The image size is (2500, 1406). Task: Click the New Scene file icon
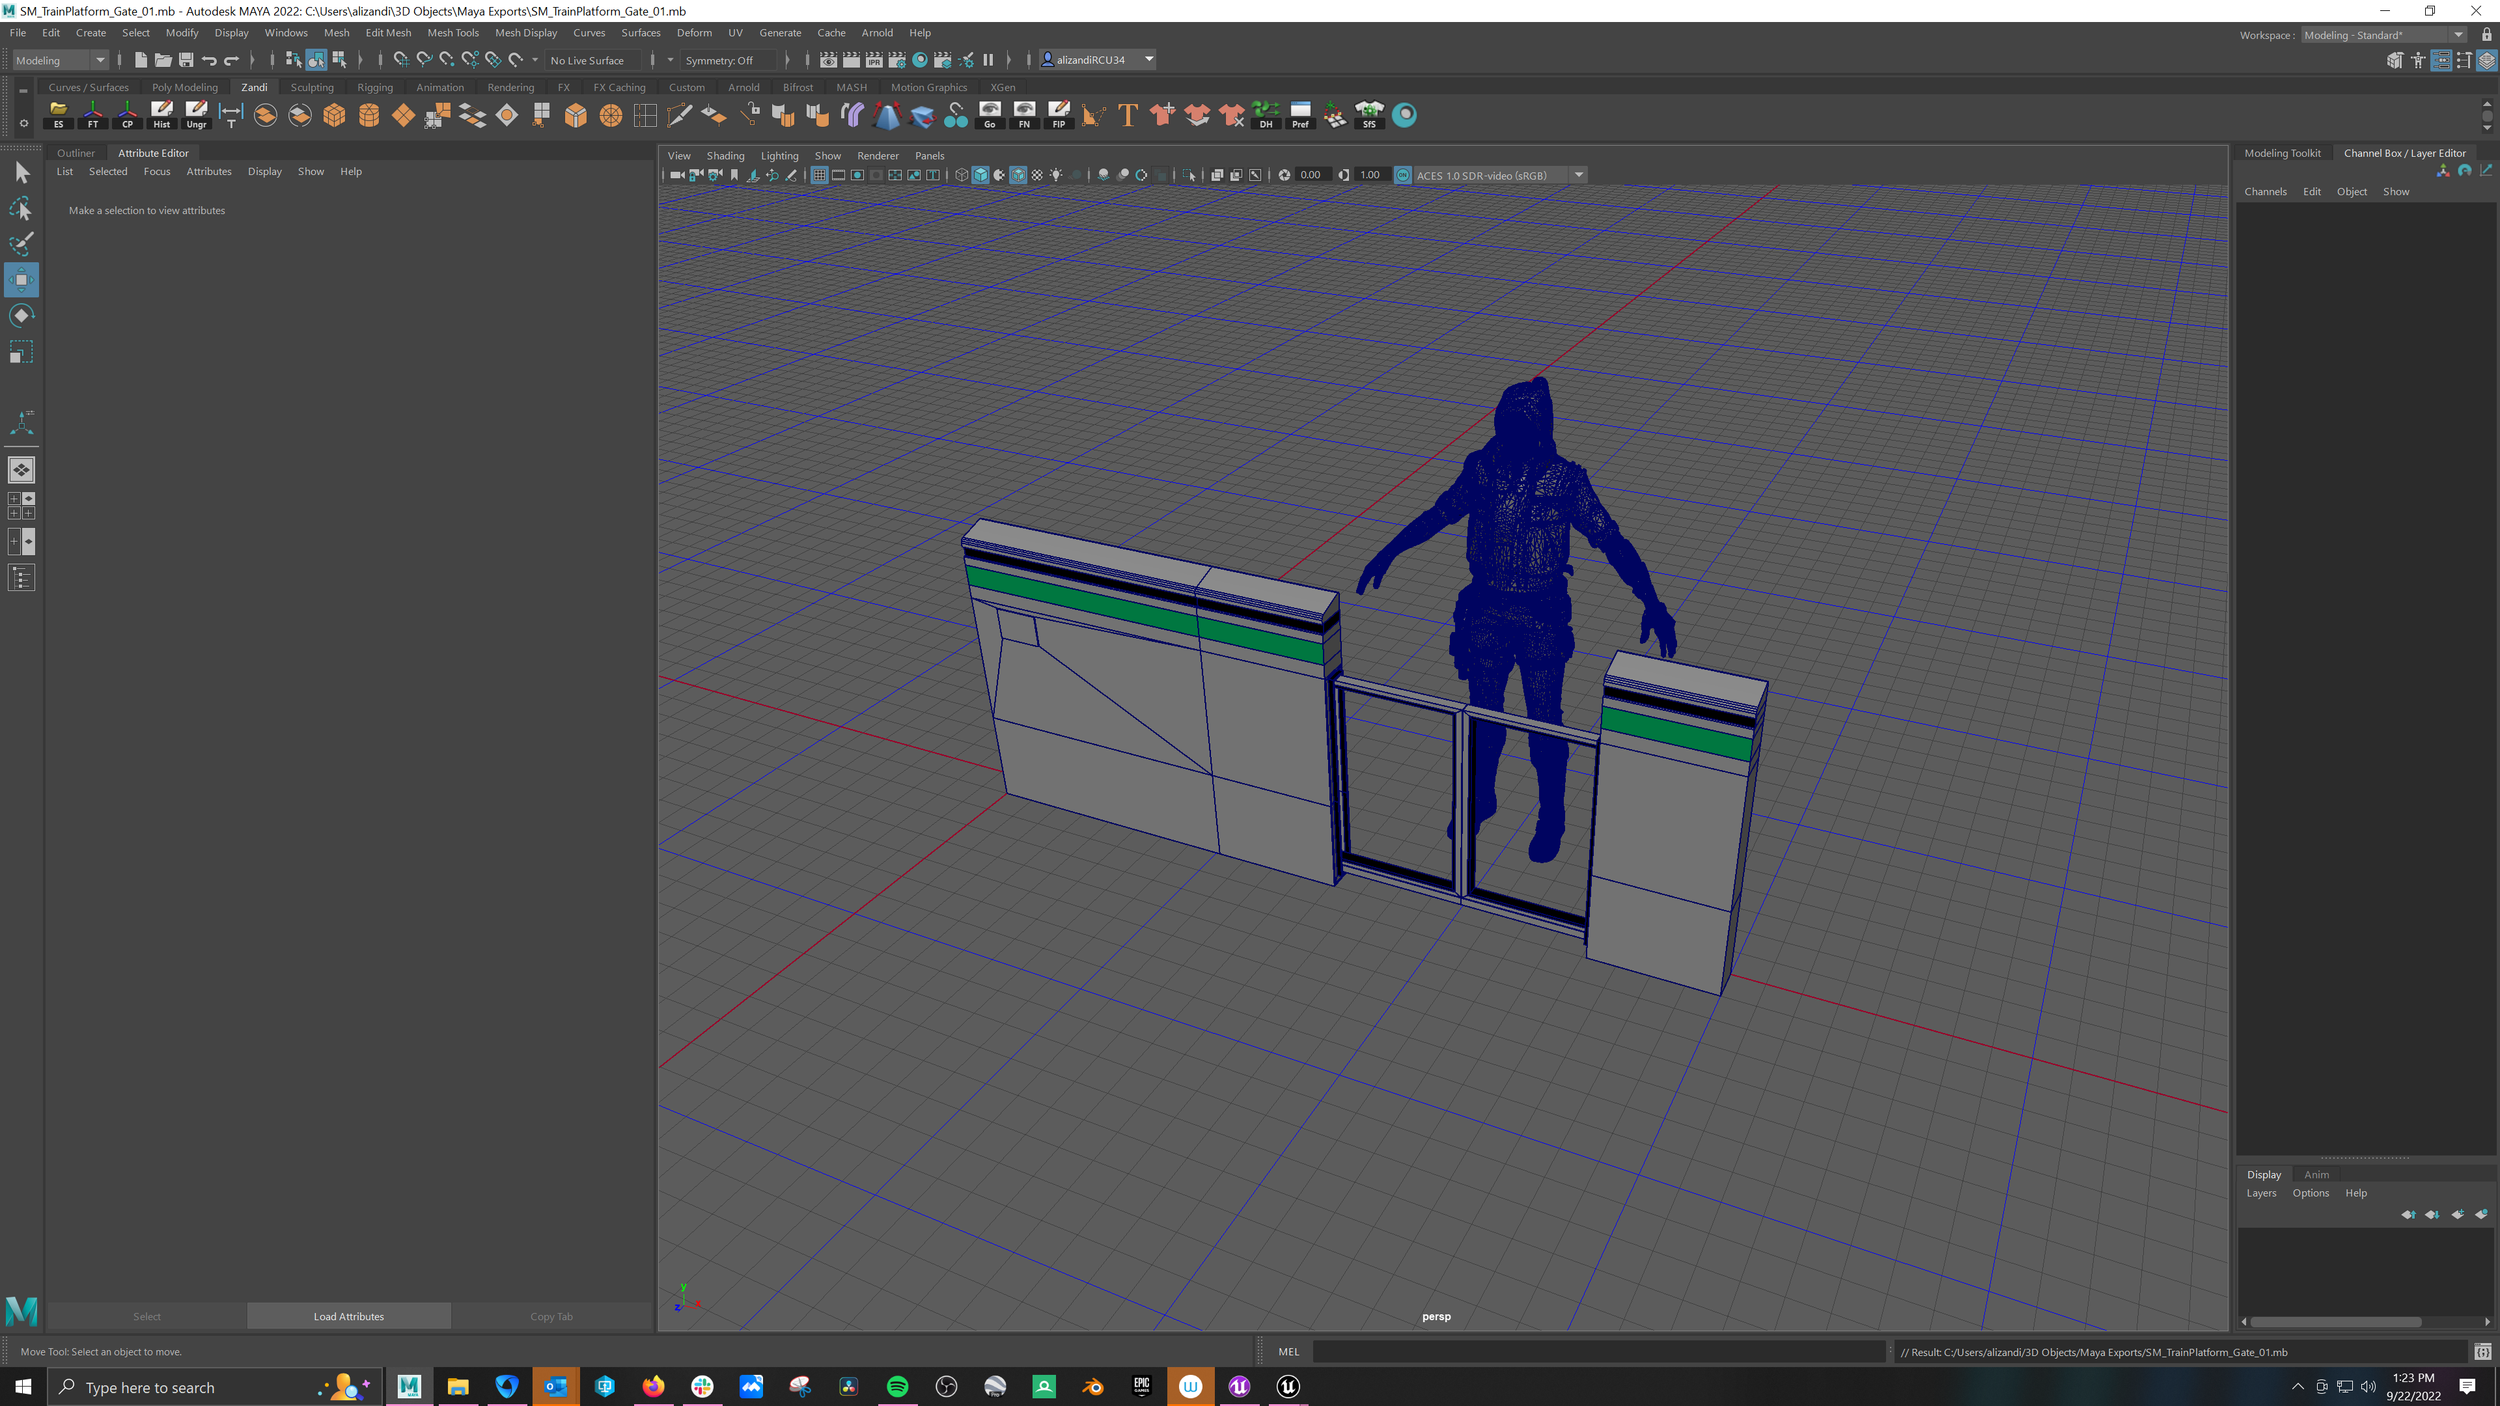point(140,60)
